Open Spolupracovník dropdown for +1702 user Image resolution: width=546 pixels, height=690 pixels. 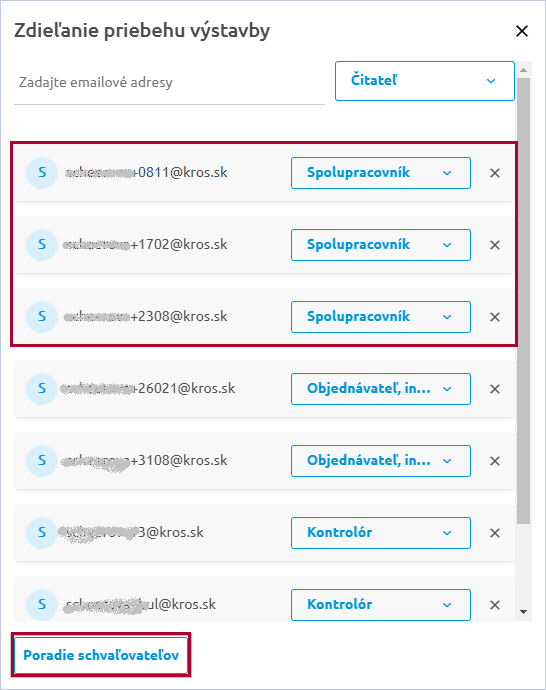(x=381, y=245)
